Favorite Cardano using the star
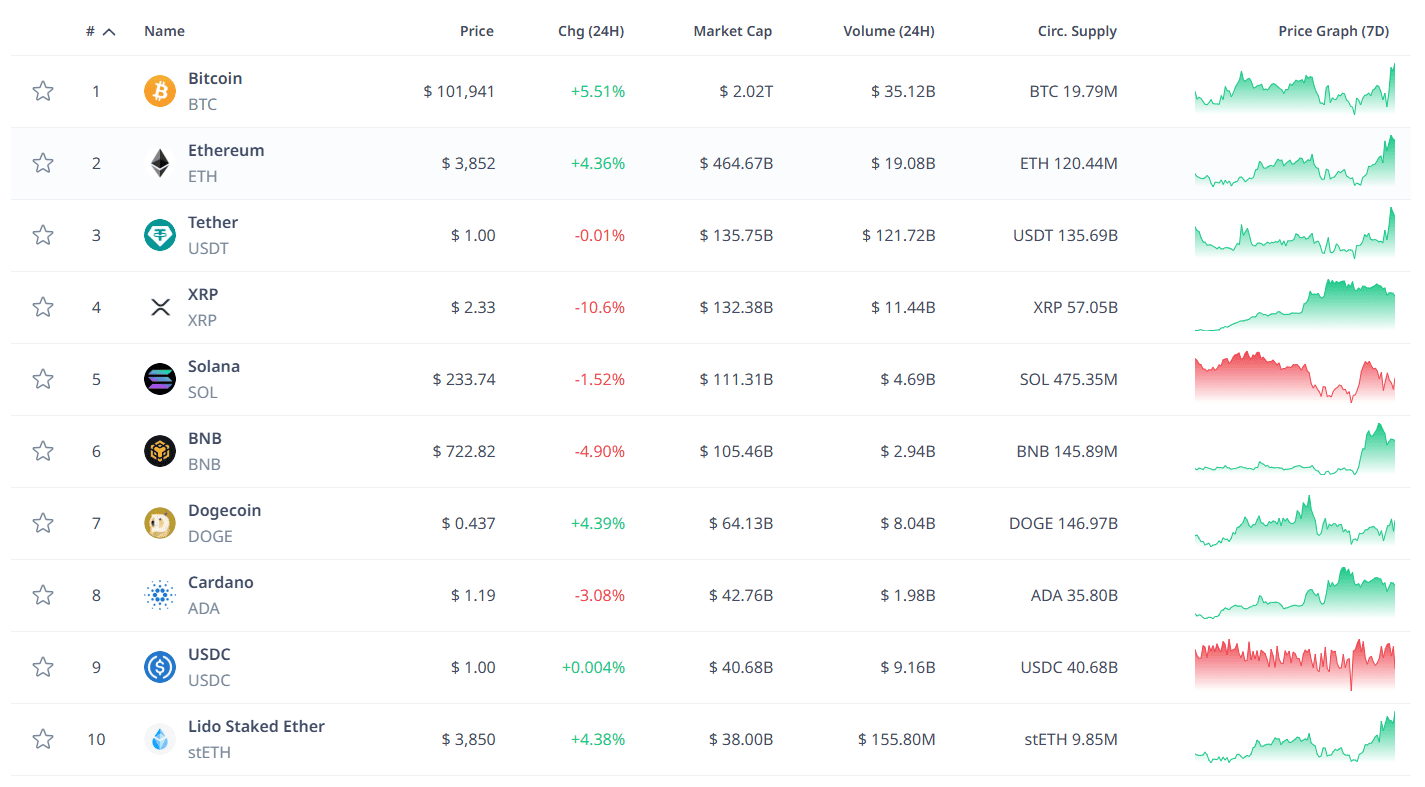The width and height of the screenshot is (1425, 787). tap(43, 595)
